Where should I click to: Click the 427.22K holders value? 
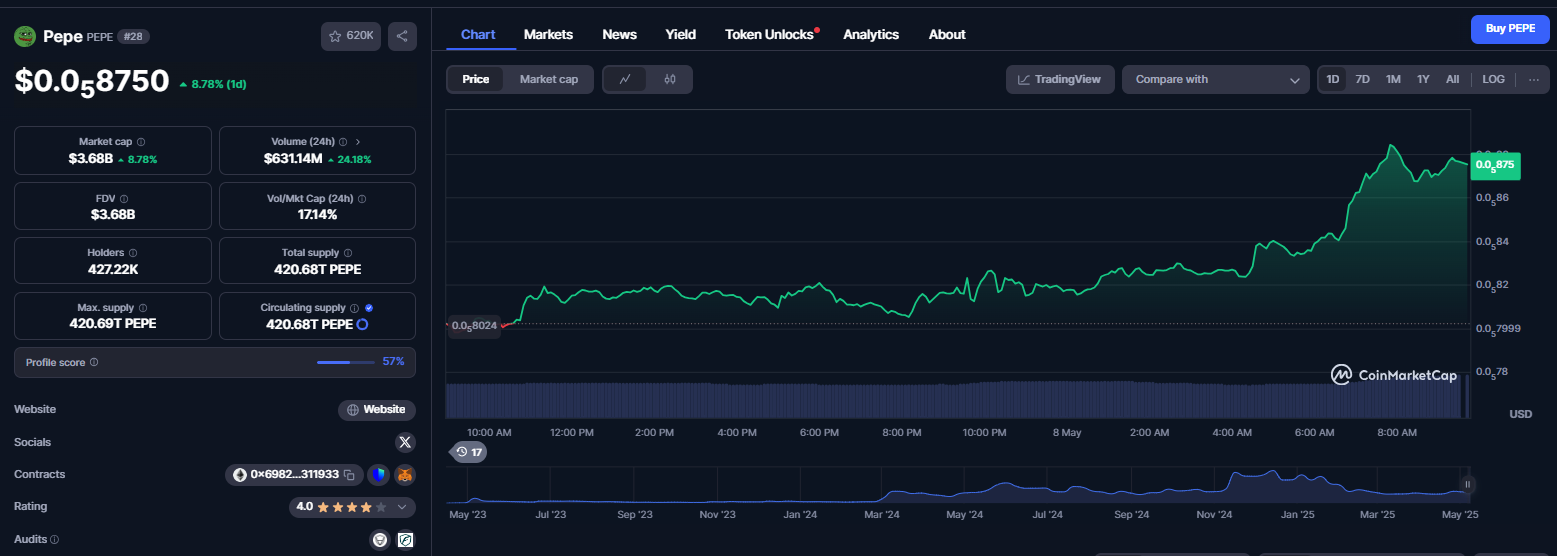(x=113, y=269)
